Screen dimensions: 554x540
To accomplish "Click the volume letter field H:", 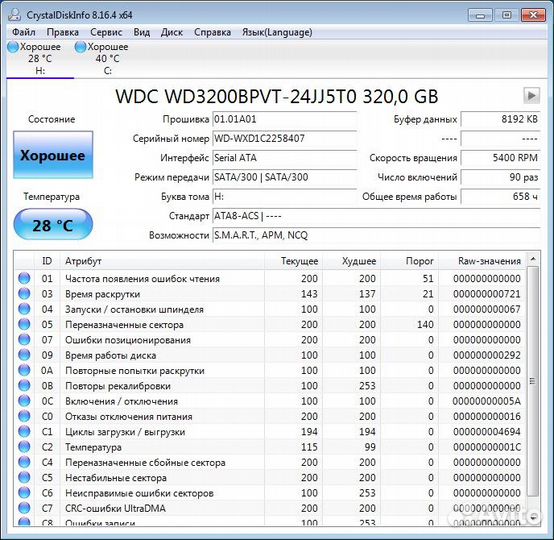I will tap(284, 196).
